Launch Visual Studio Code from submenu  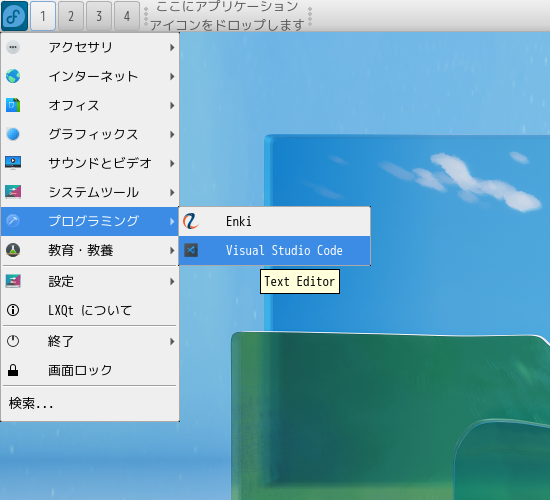pos(275,250)
